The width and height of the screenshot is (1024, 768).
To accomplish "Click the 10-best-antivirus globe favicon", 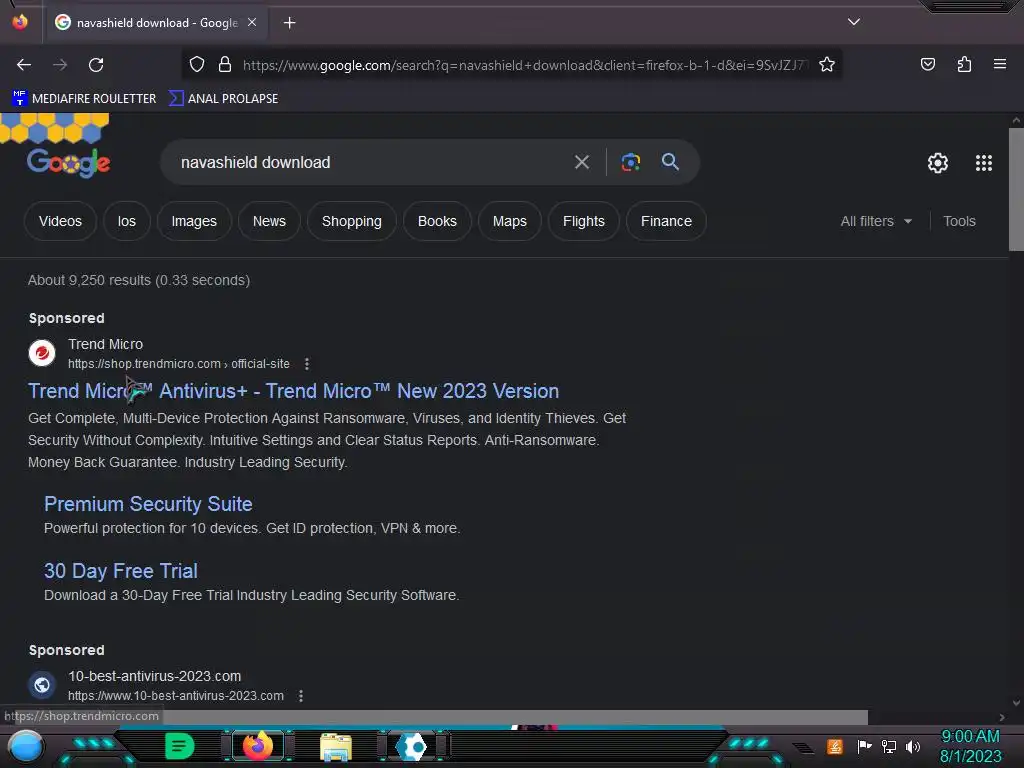I will pyautogui.click(x=42, y=685).
